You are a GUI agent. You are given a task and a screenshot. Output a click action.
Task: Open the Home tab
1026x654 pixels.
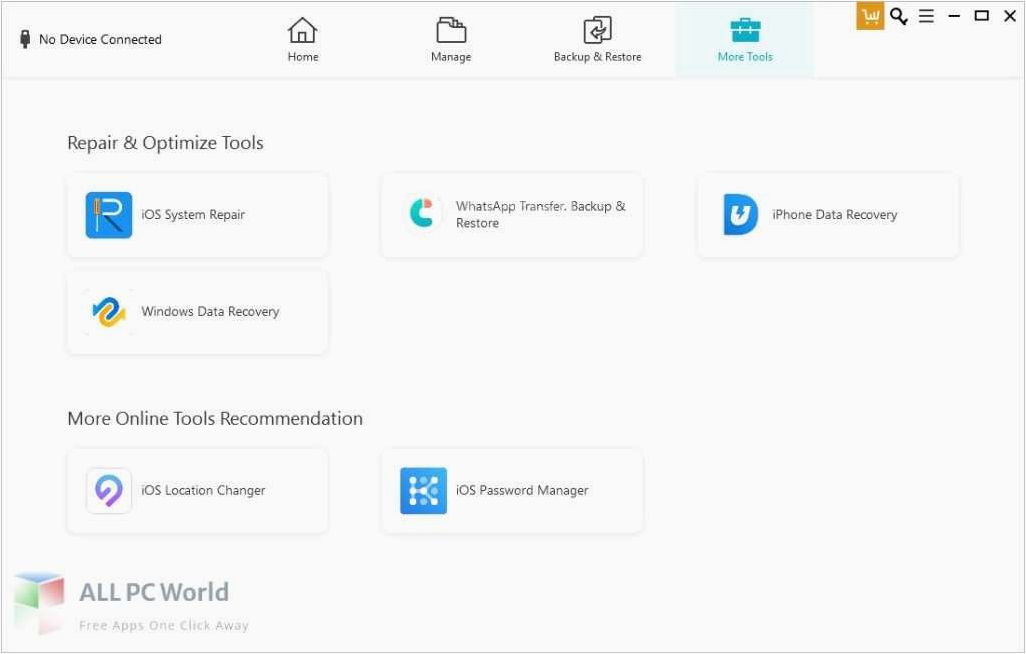point(302,40)
